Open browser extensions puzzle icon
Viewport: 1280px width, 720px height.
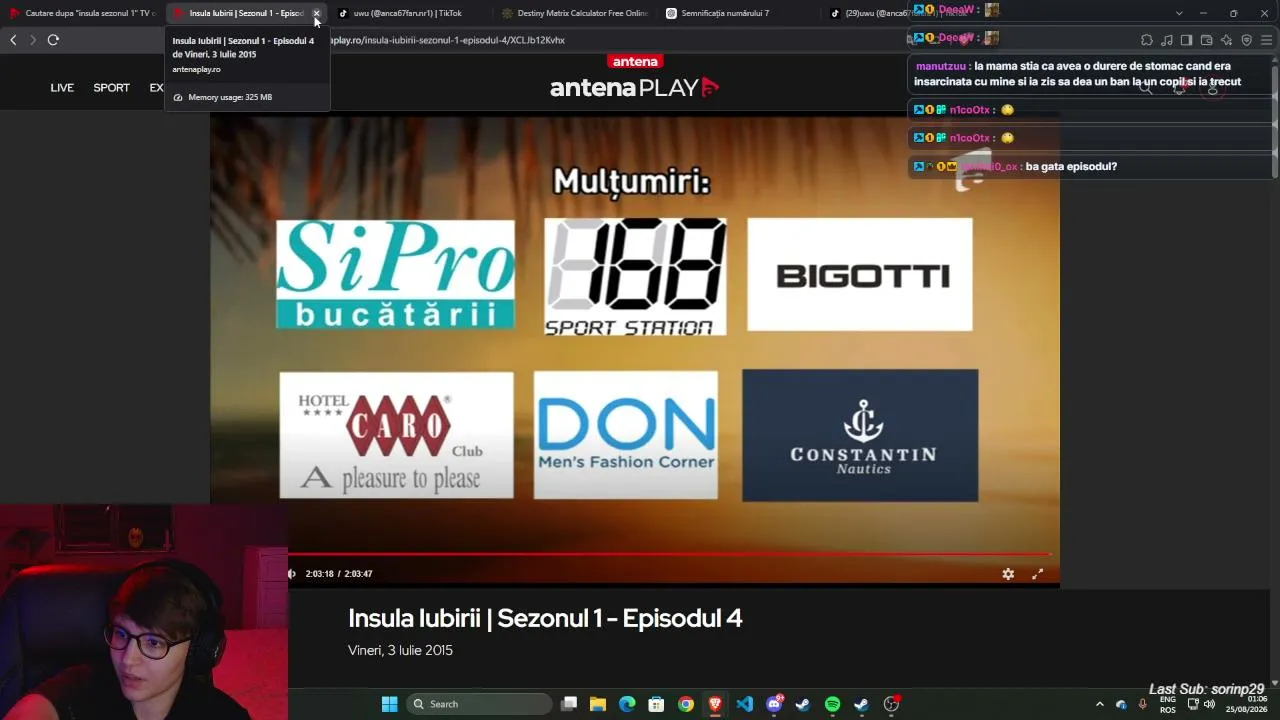point(1146,40)
